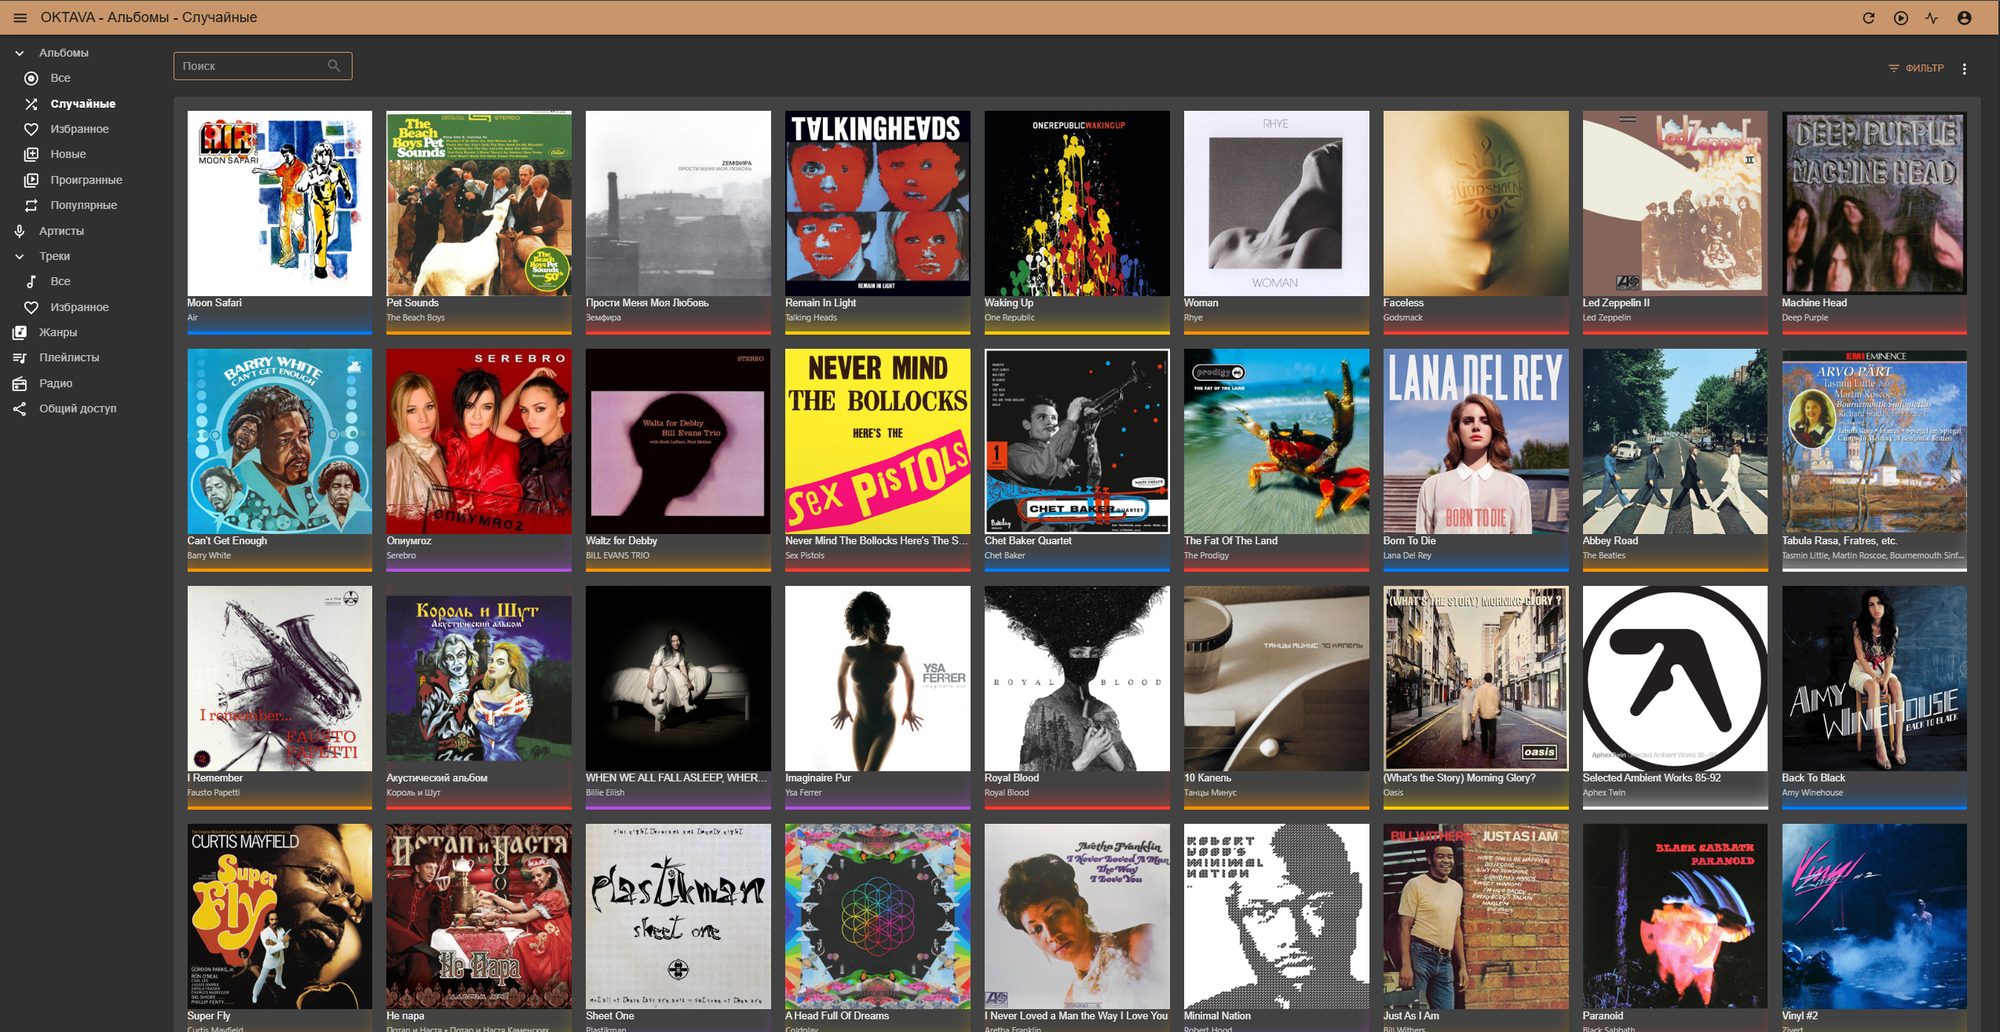Image resolution: width=2000 pixels, height=1032 pixels.
Task: Click artist name Talking Heads
Action: (811, 318)
